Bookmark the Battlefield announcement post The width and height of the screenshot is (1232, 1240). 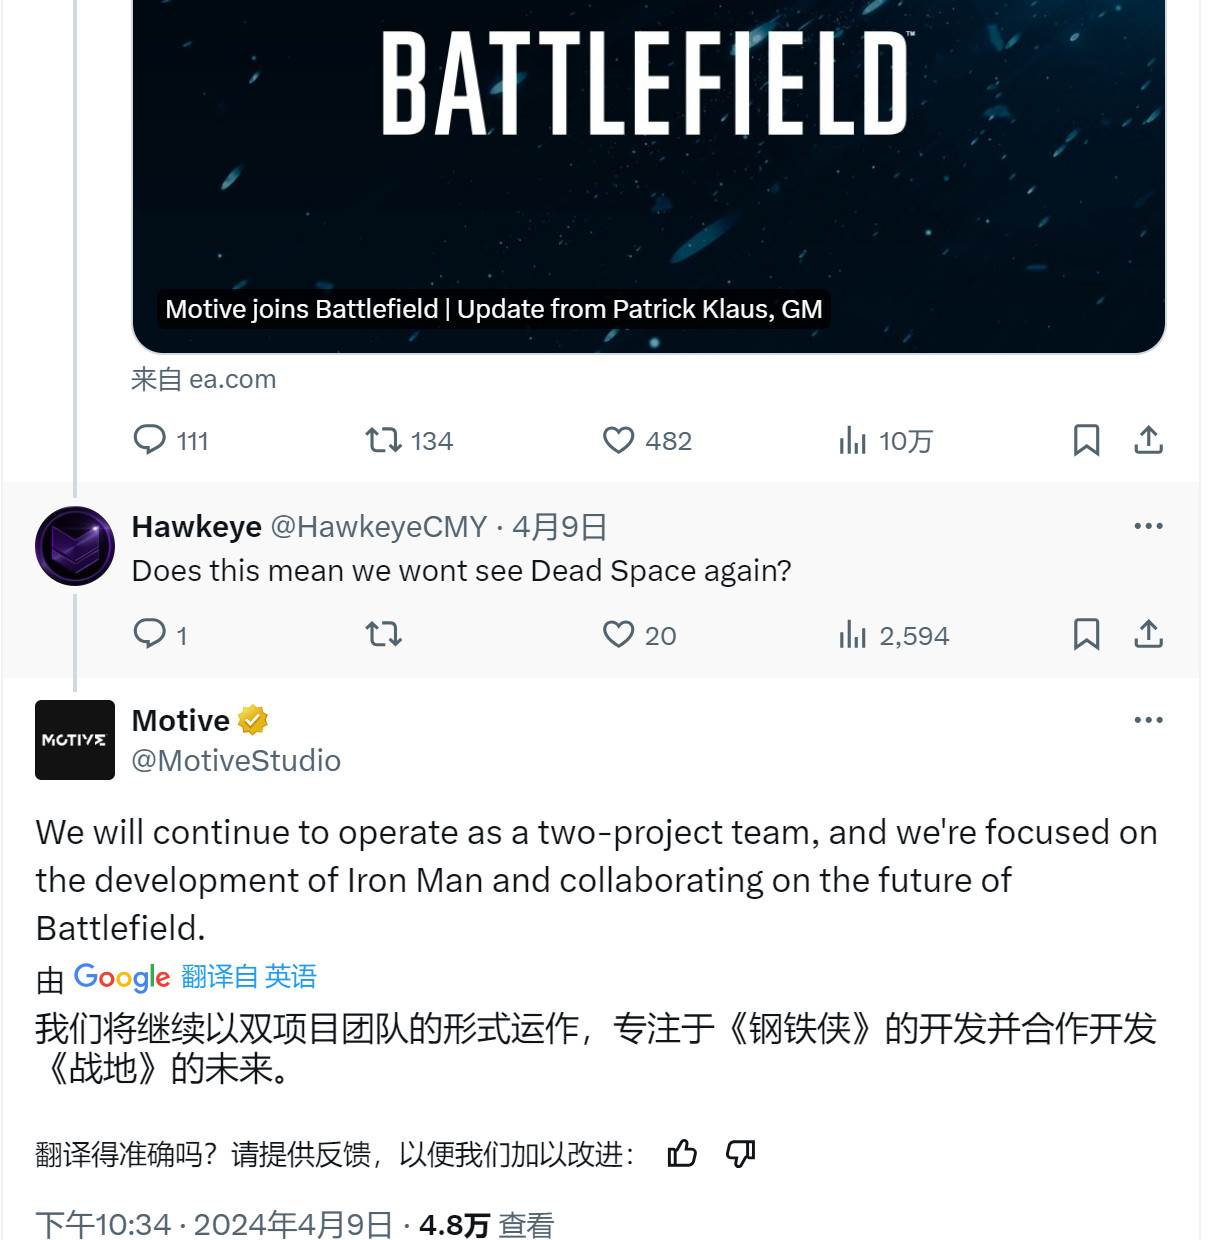click(1086, 440)
